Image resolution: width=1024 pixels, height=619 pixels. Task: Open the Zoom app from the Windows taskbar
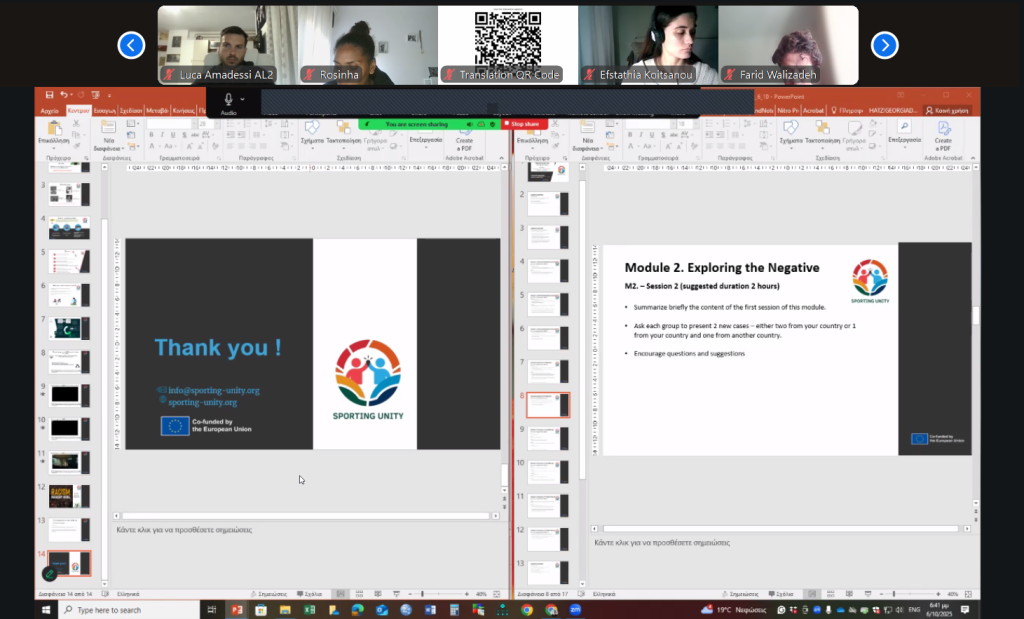point(575,609)
